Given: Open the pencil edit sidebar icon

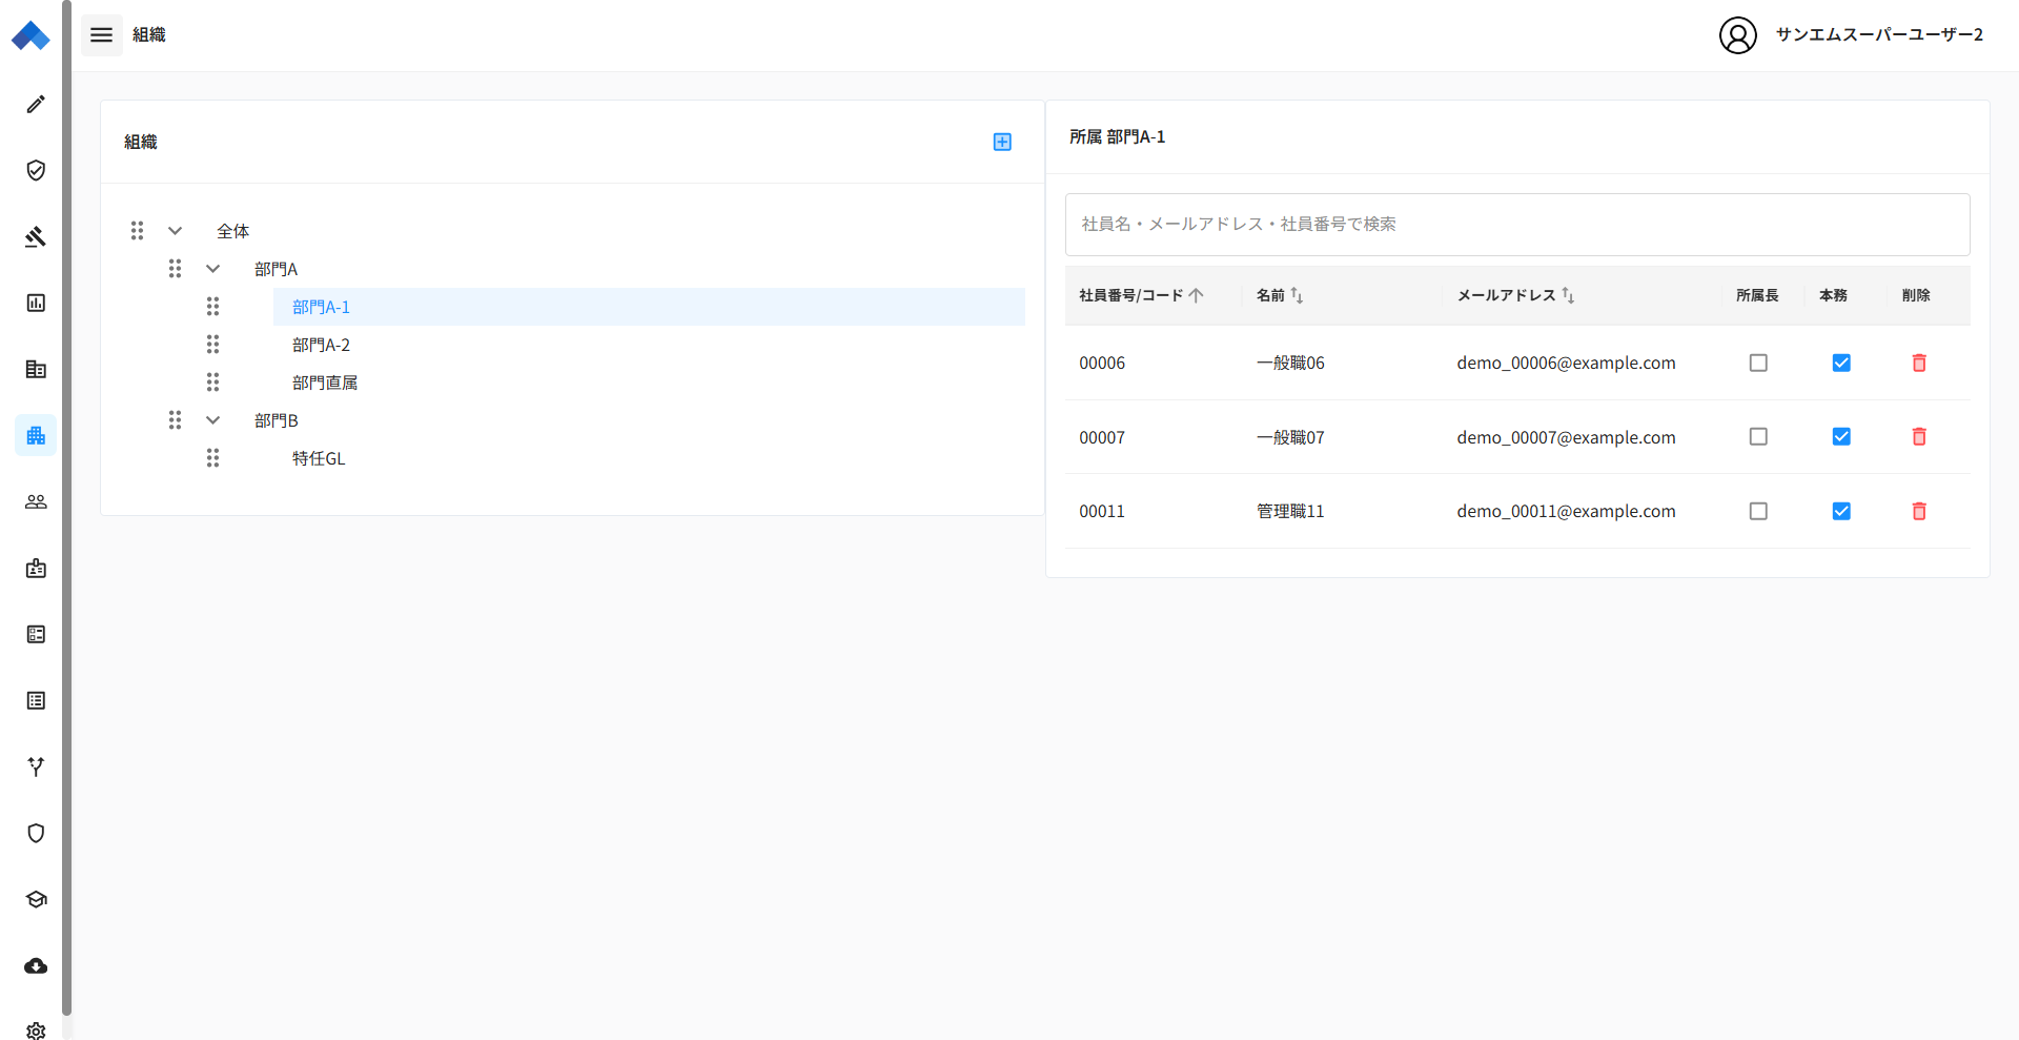Looking at the screenshot, I should tap(36, 104).
